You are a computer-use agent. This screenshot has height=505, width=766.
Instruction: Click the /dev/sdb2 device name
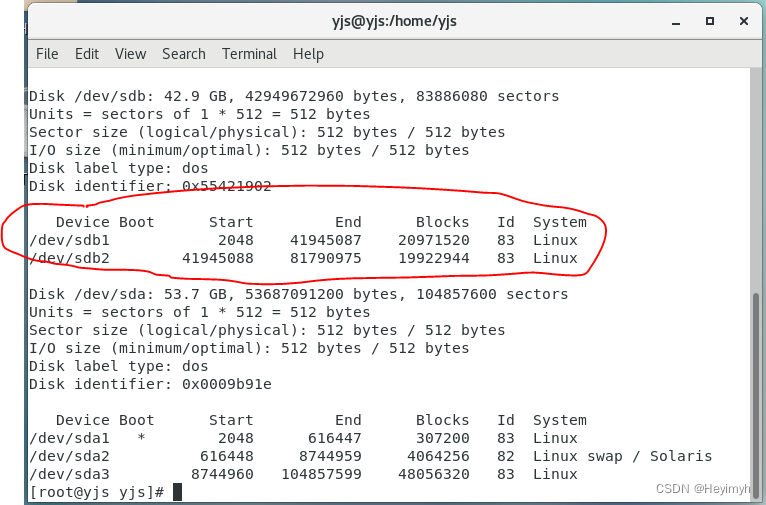(69, 258)
